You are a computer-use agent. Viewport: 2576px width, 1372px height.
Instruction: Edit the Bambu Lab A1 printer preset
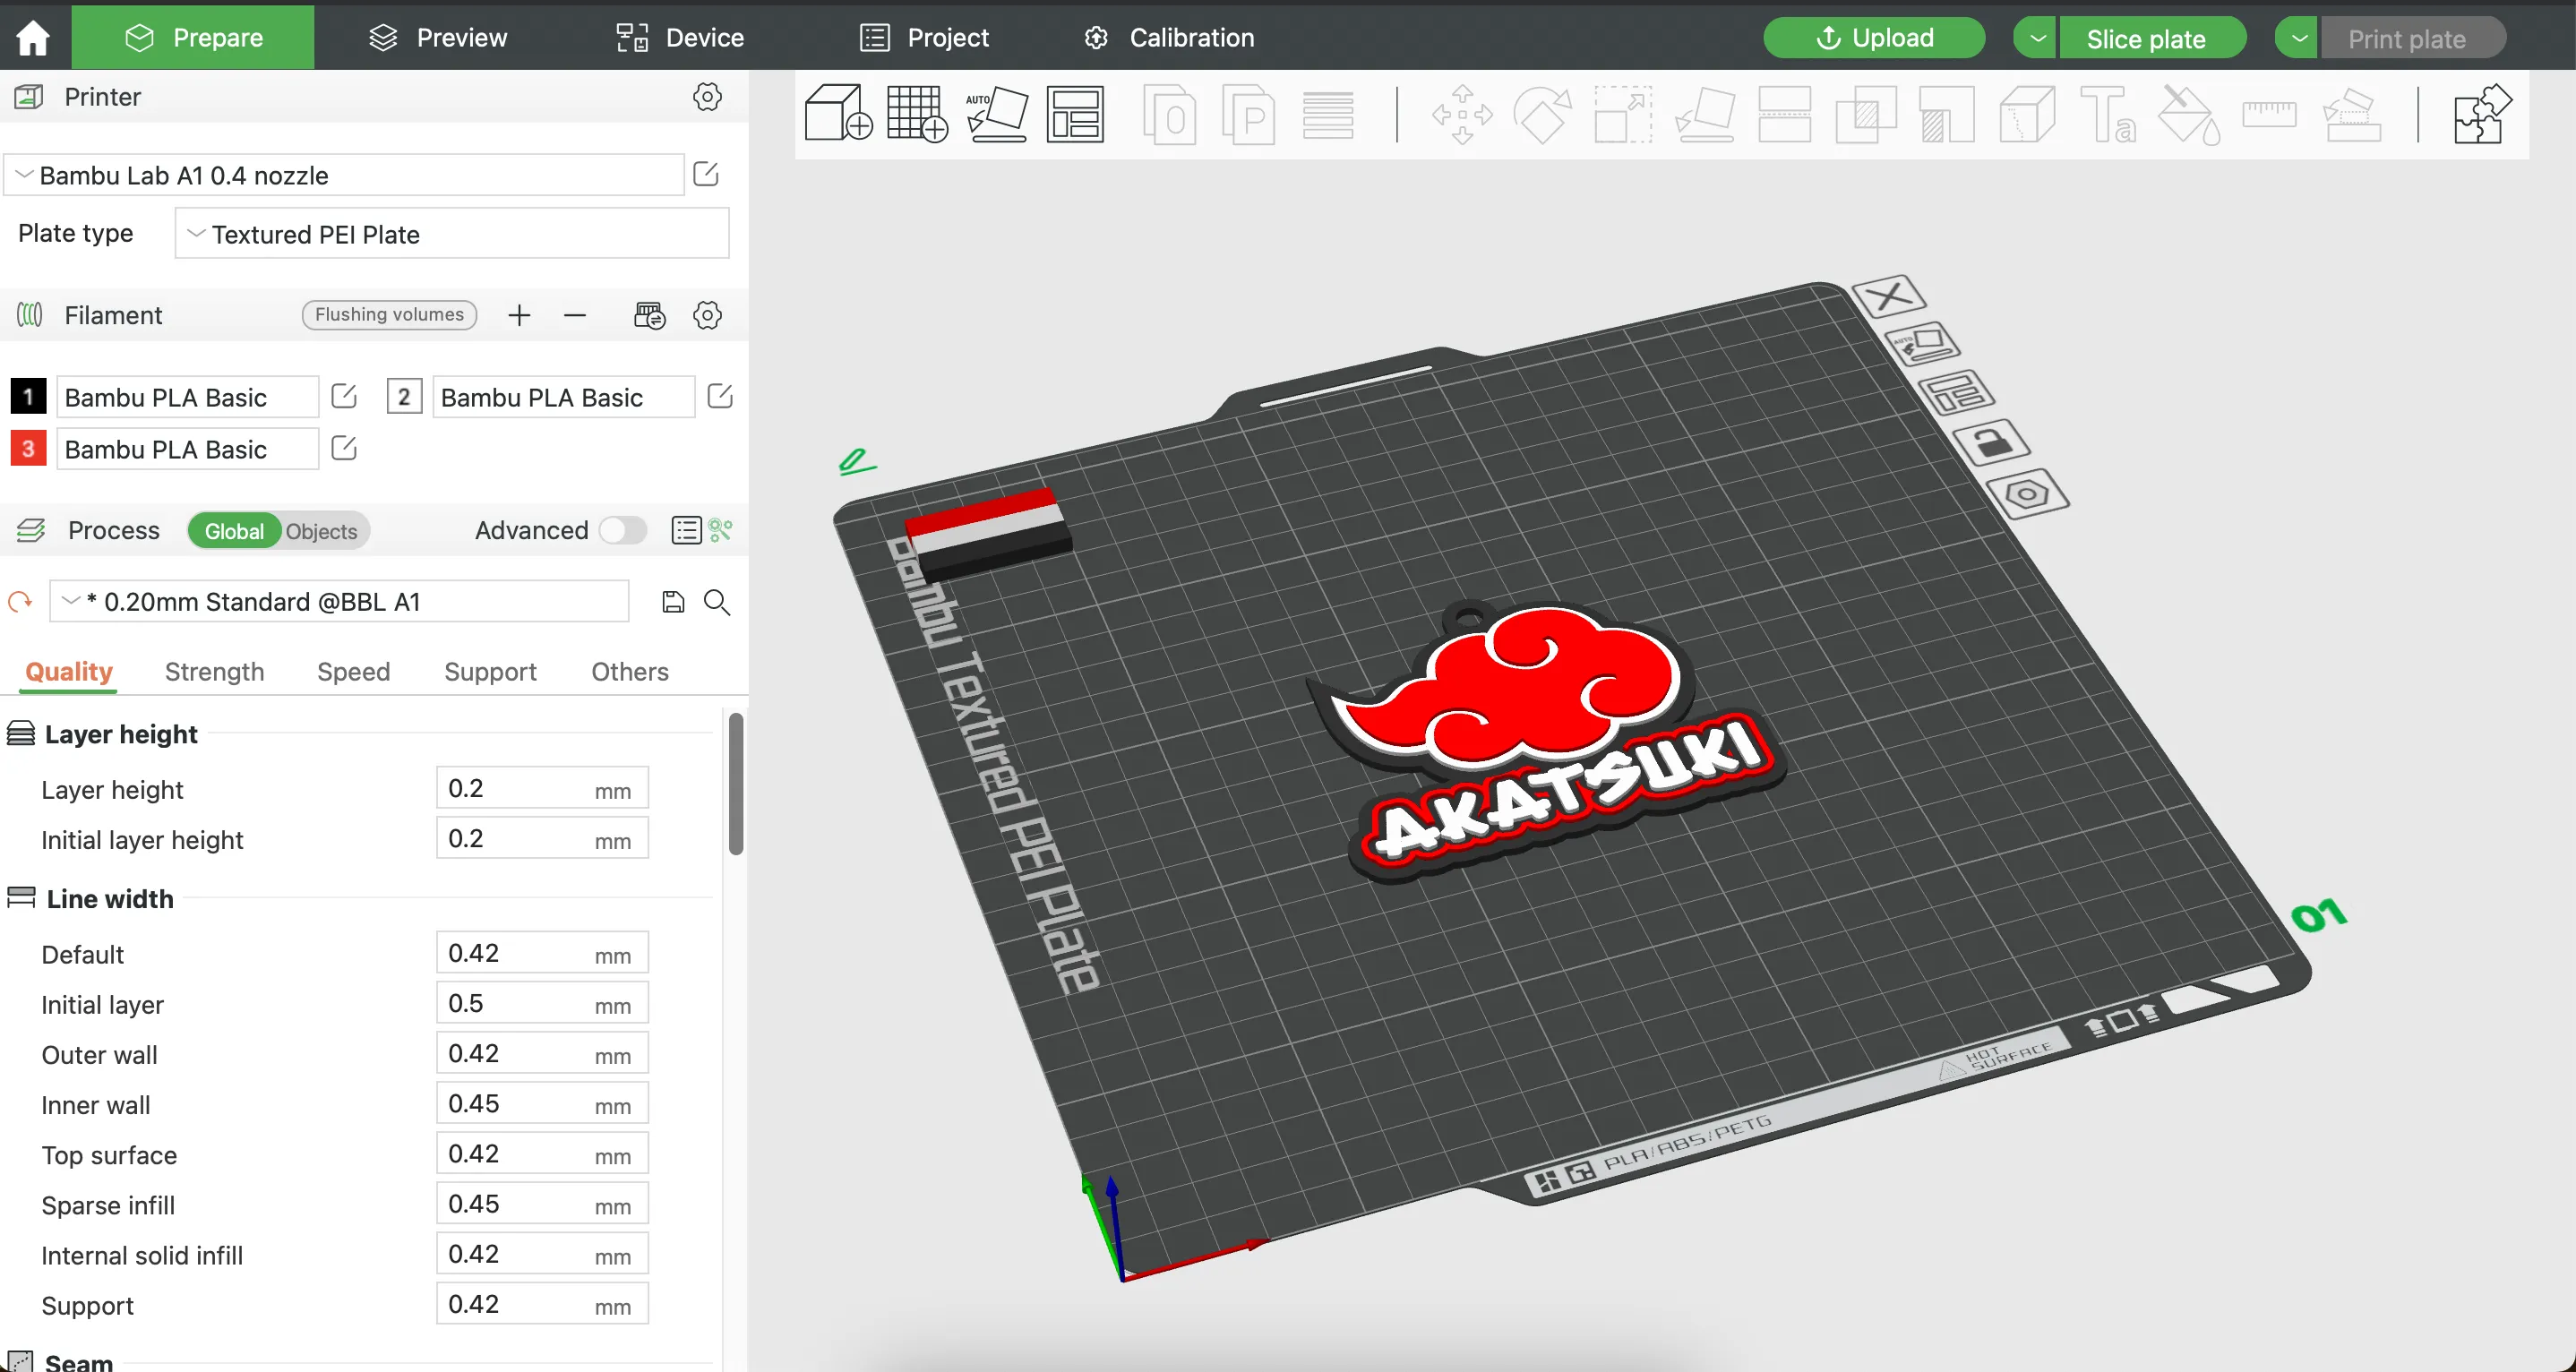(x=706, y=174)
